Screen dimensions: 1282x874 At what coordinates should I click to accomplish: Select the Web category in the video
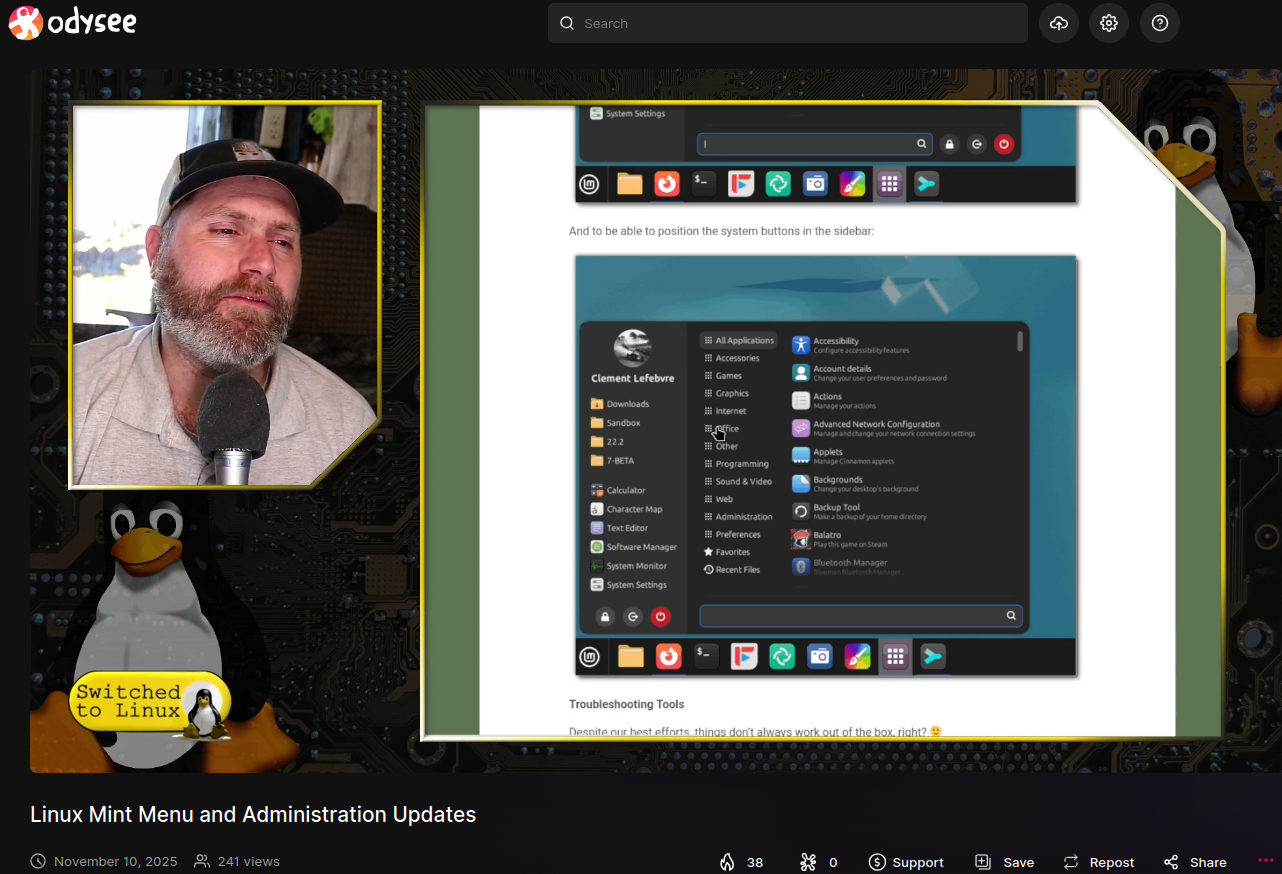point(719,499)
